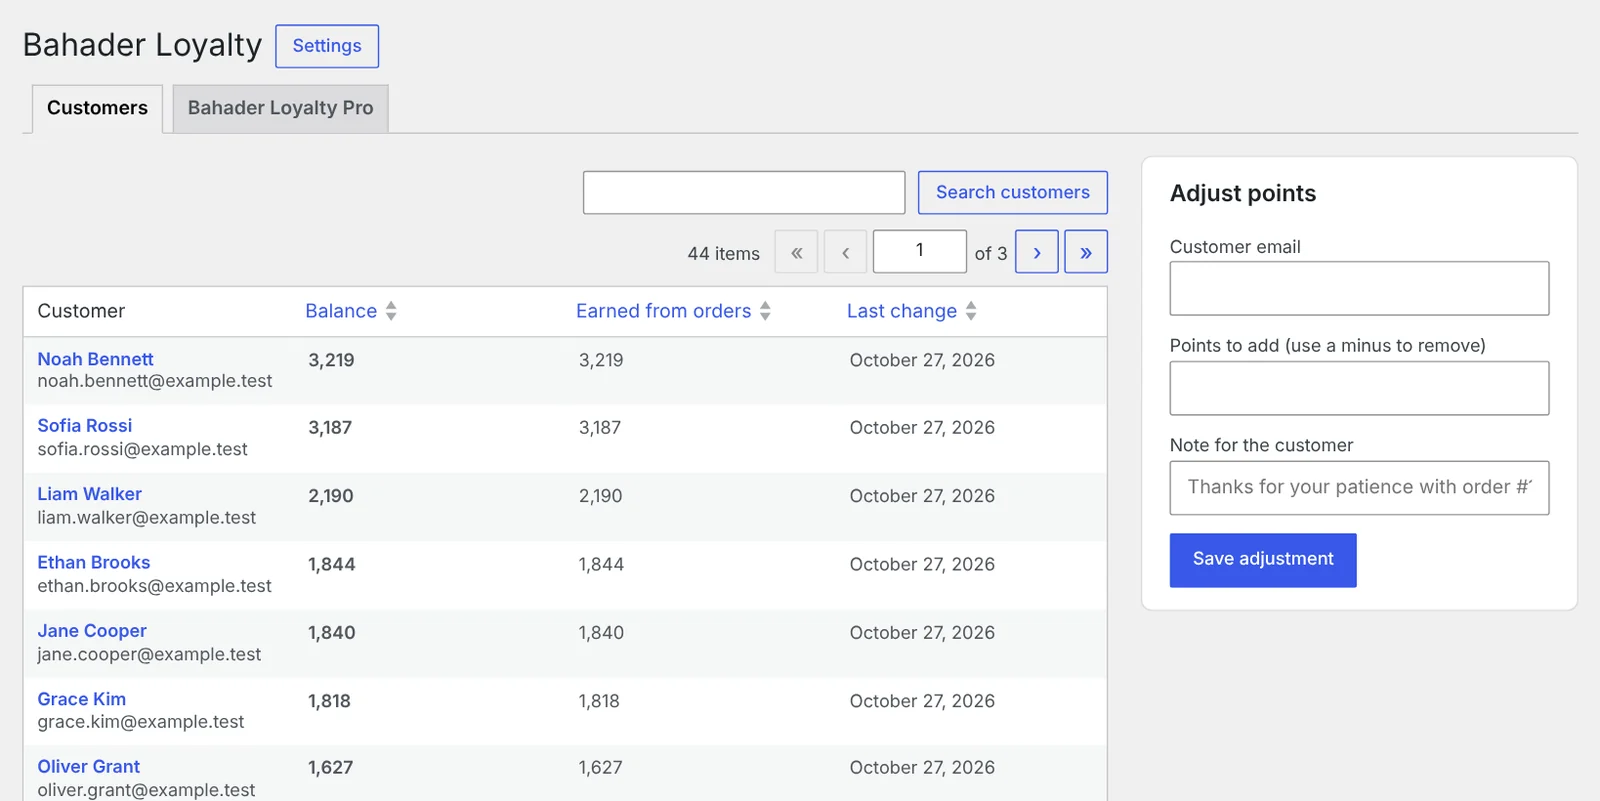This screenshot has height=801, width=1600.
Task: Sort the table by Last change
Action: point(902,311)
